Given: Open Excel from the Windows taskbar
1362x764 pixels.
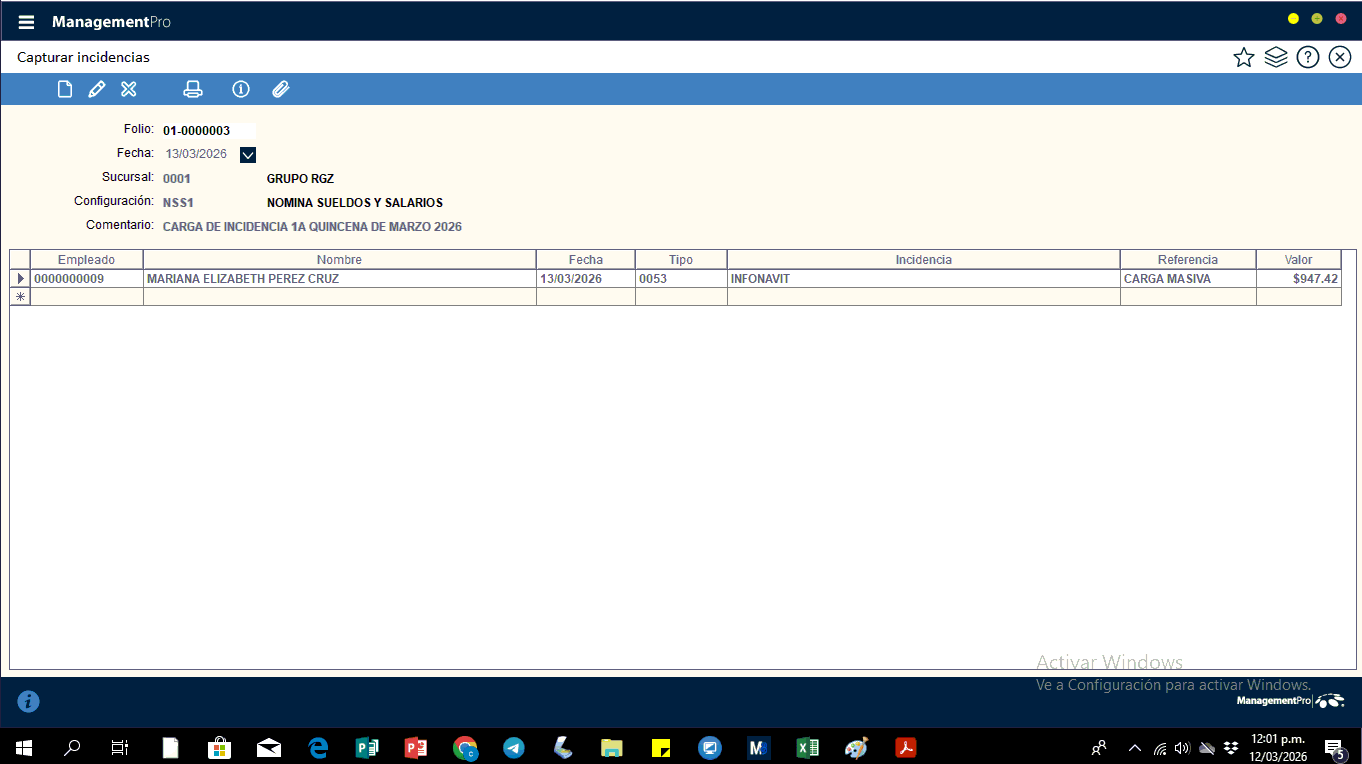Looking at the screenshot, I should click(x=807, y=747).
